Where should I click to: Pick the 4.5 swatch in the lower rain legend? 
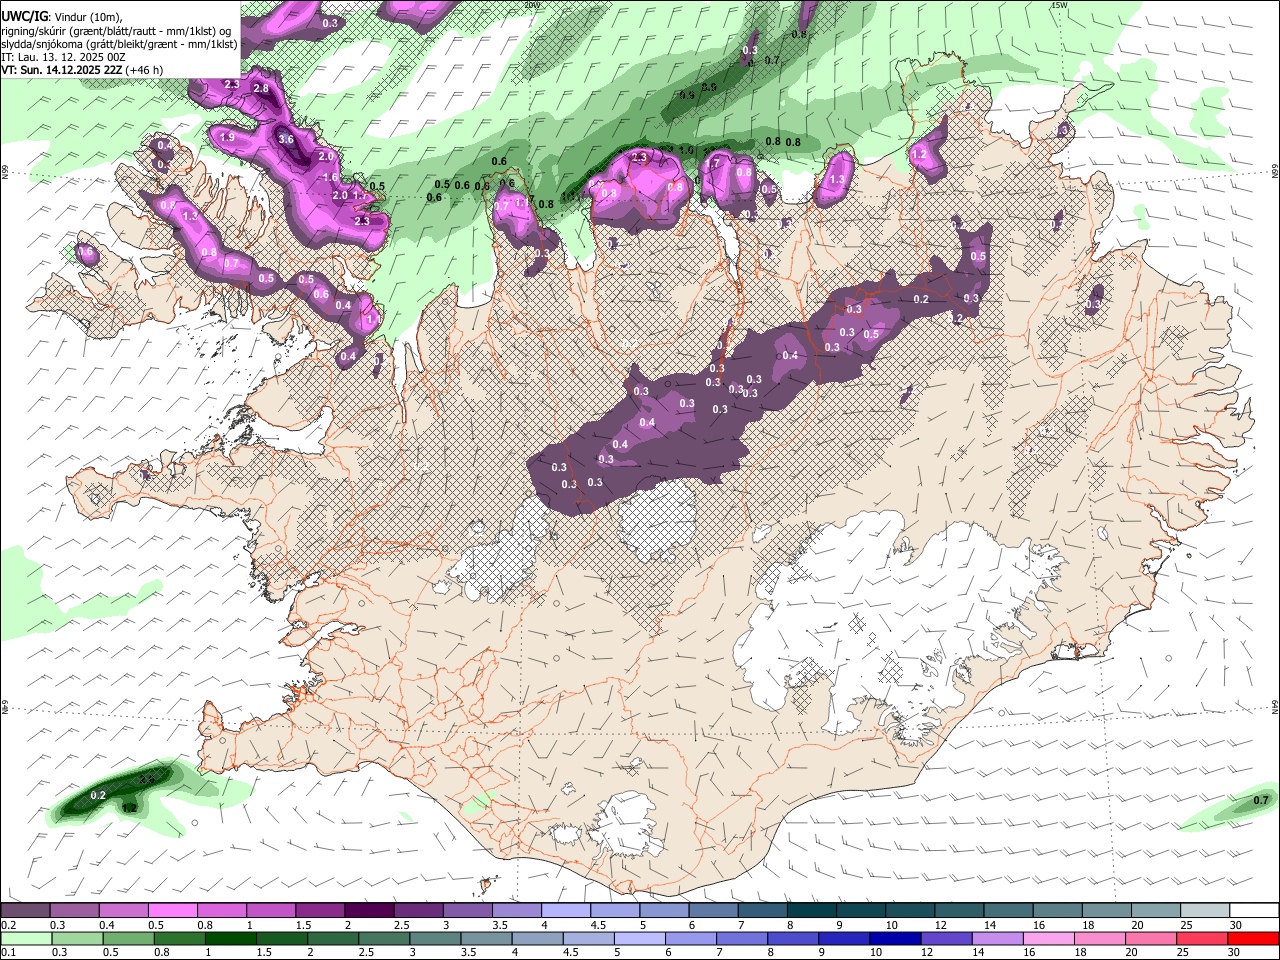pos(588,938)
